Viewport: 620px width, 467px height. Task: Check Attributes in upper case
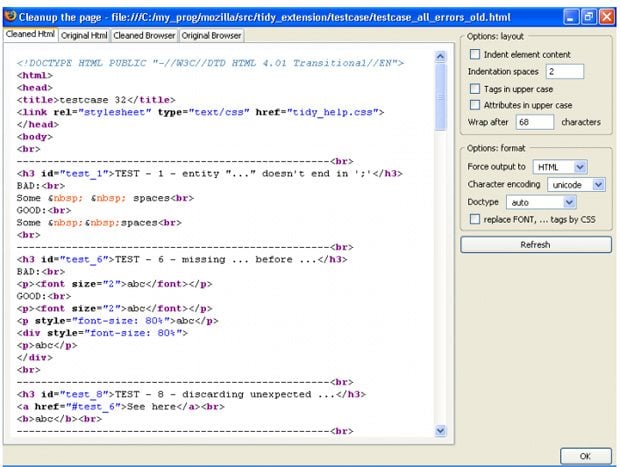(475, 106)
